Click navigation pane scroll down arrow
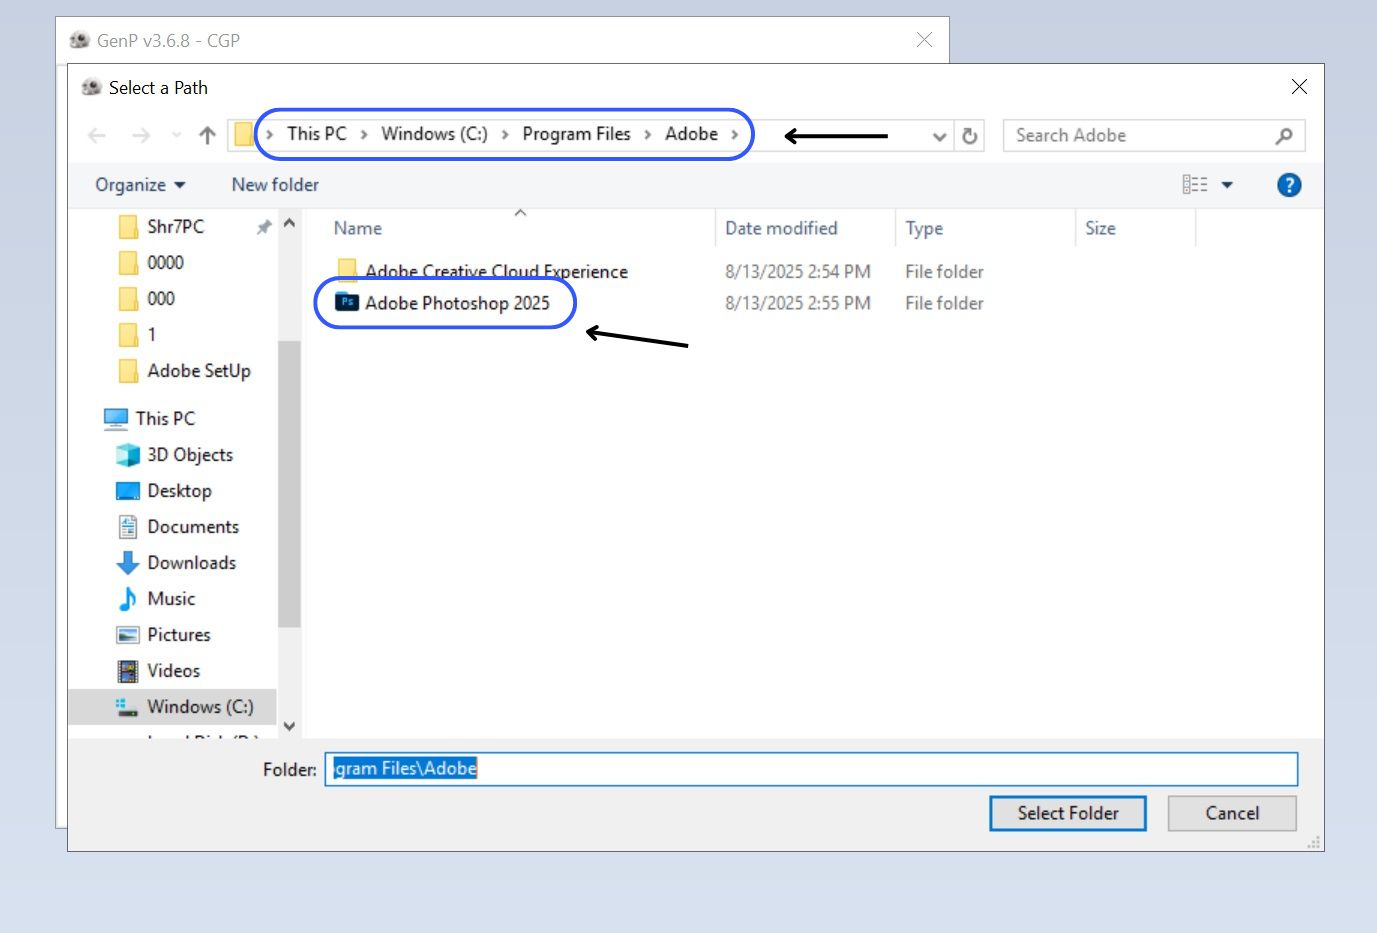 click(289, 727)
